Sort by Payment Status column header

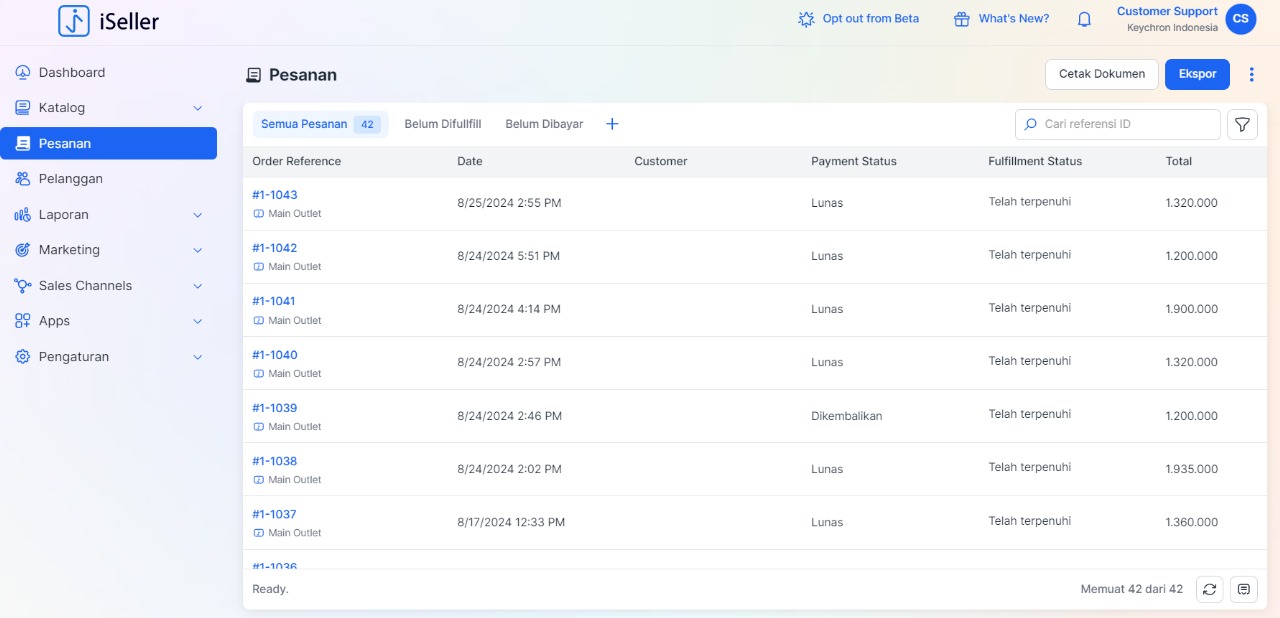(x=854, y=161)
